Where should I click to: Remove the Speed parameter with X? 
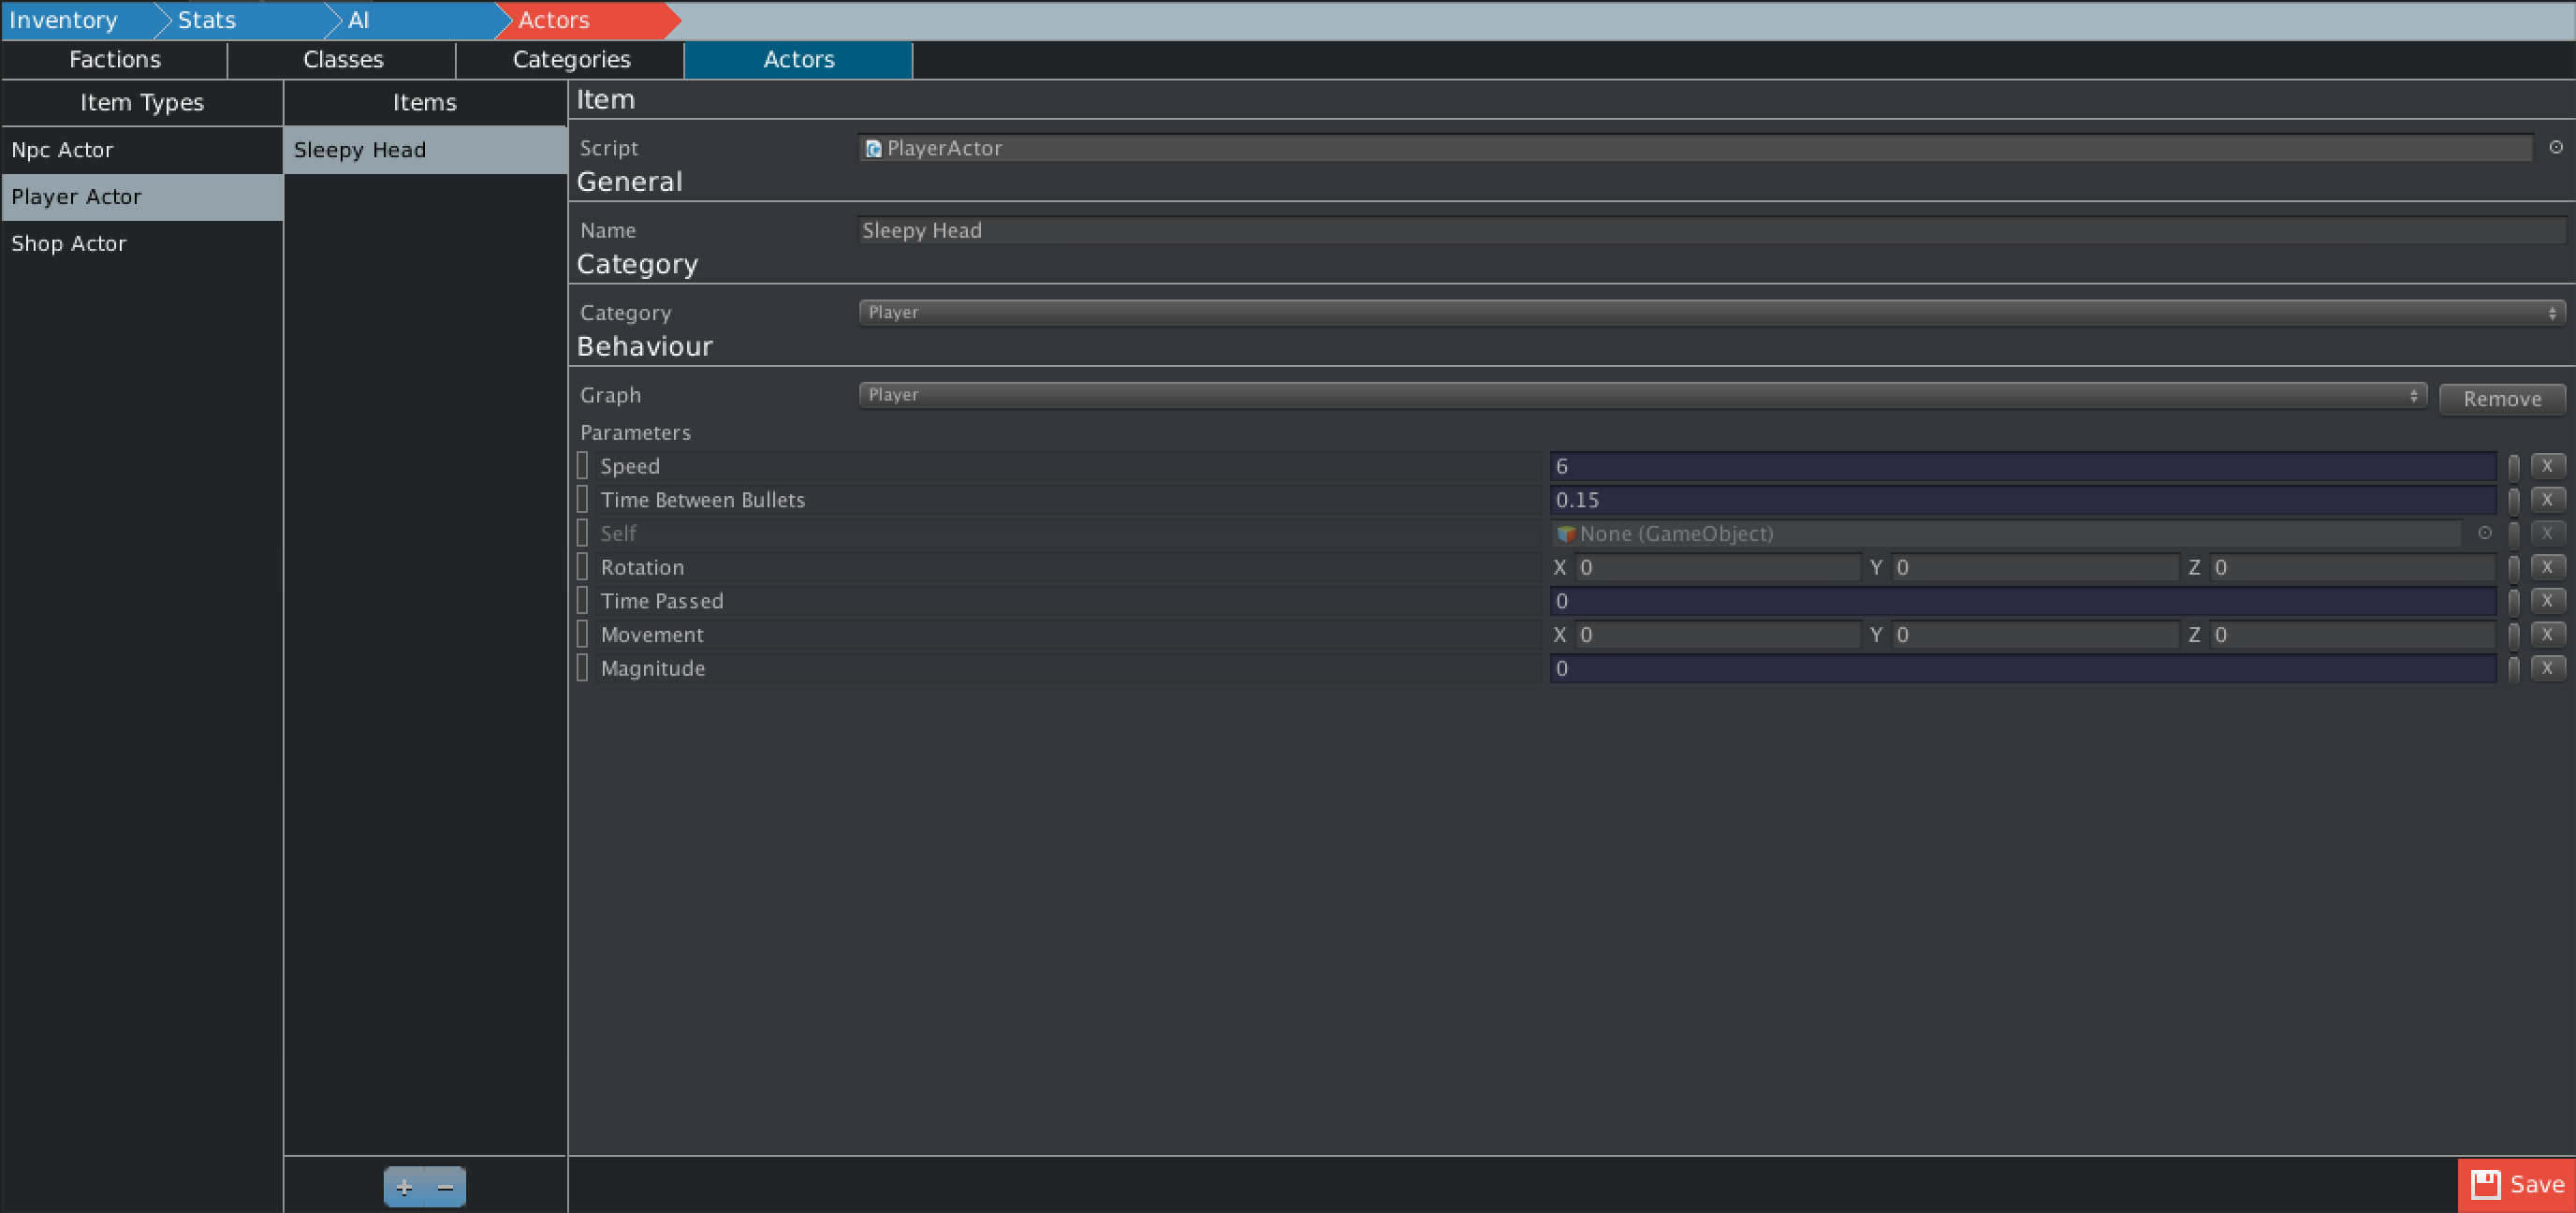coord(2546,466)
